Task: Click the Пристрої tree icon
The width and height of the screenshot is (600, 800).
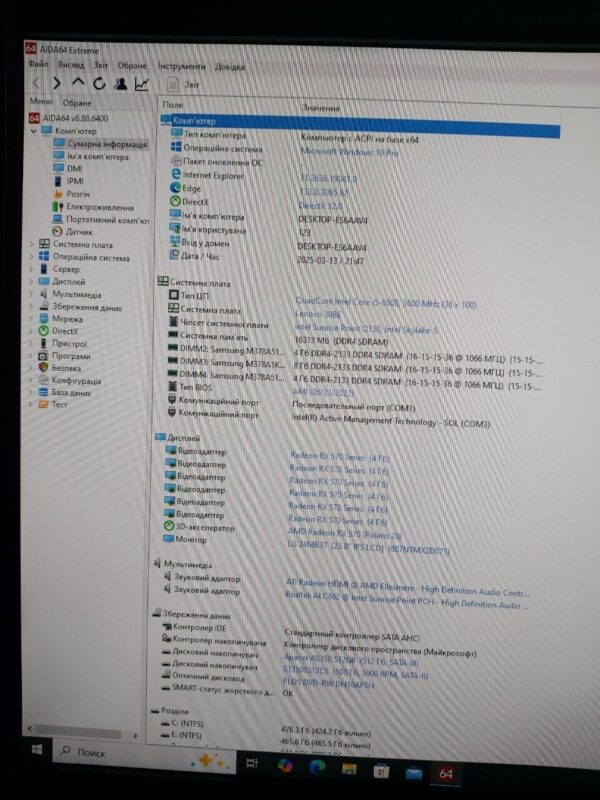Action: 44,343
